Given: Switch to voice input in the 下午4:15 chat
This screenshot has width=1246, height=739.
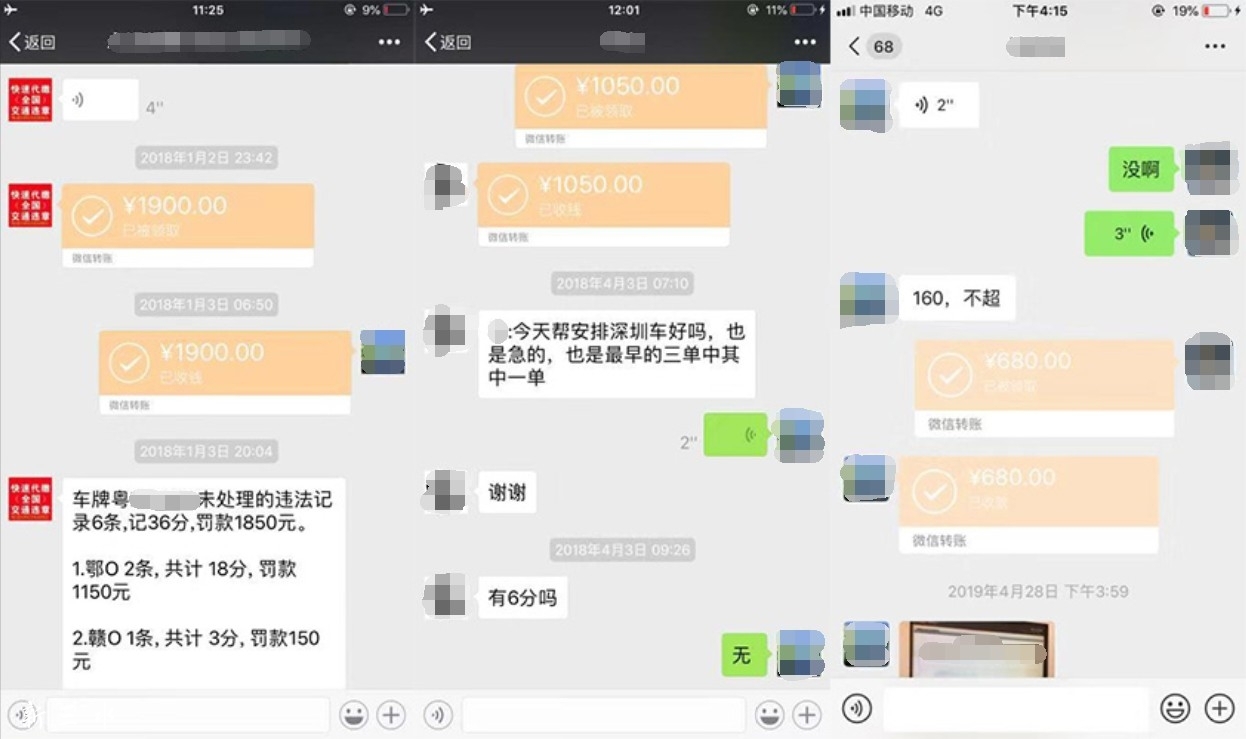Looking at the screenshot, I should tap(857, 709).
